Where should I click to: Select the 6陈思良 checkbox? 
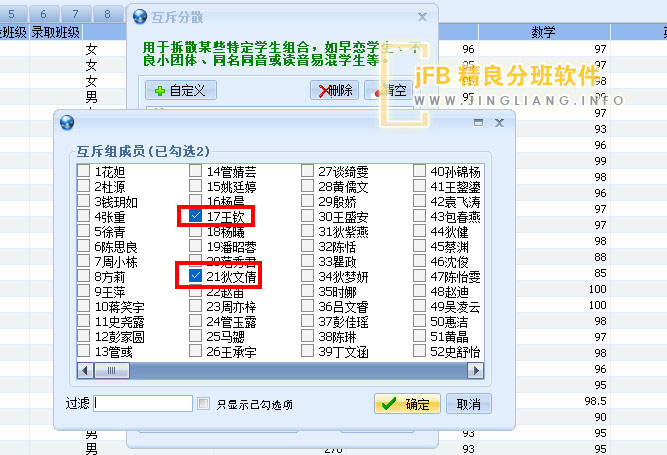click(x=83, y=246)
